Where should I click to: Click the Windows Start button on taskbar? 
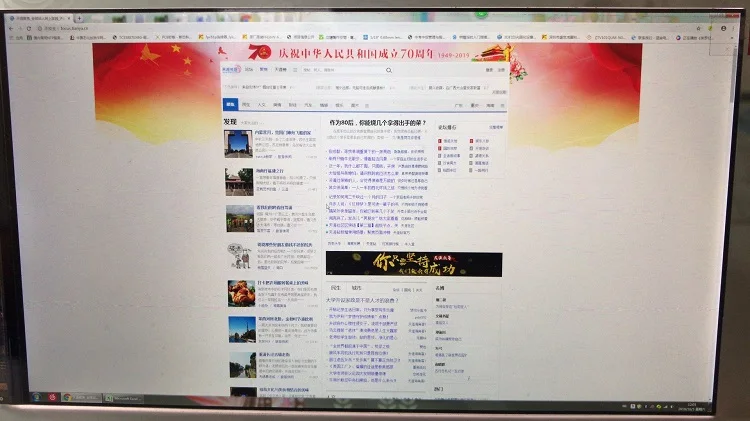(36, 397)
